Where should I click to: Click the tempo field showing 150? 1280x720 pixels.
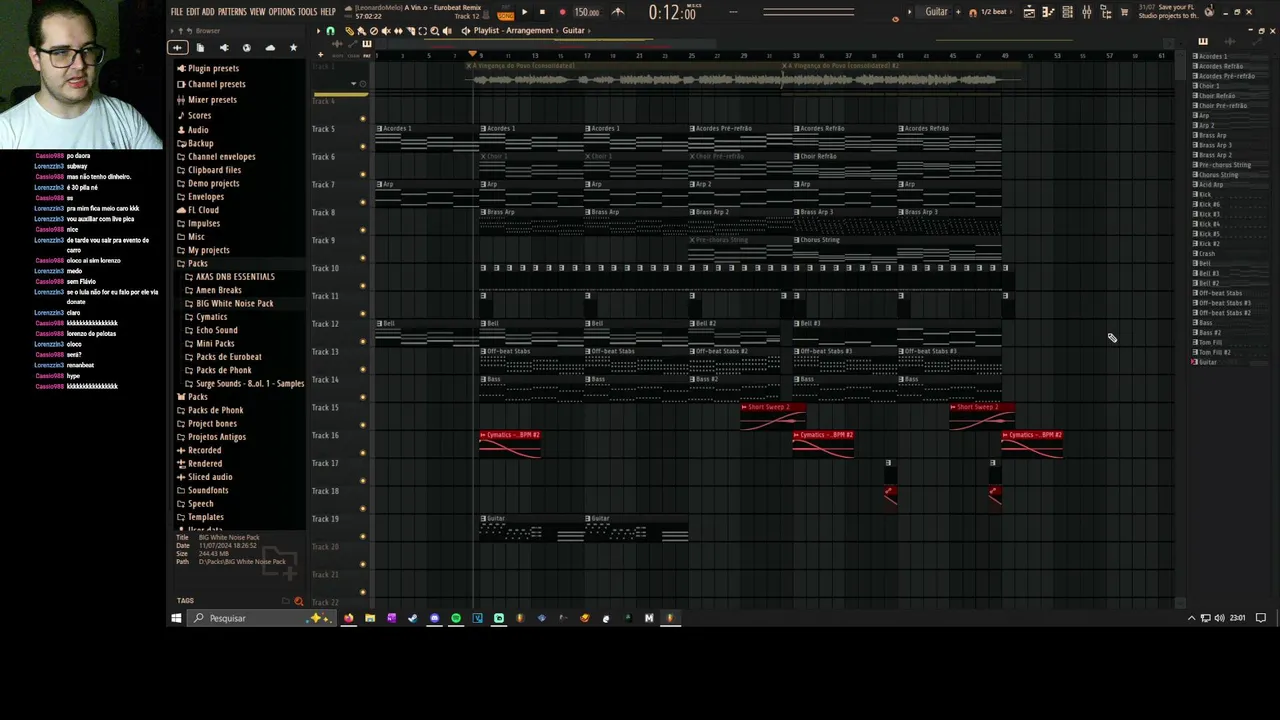pos(587,13)
